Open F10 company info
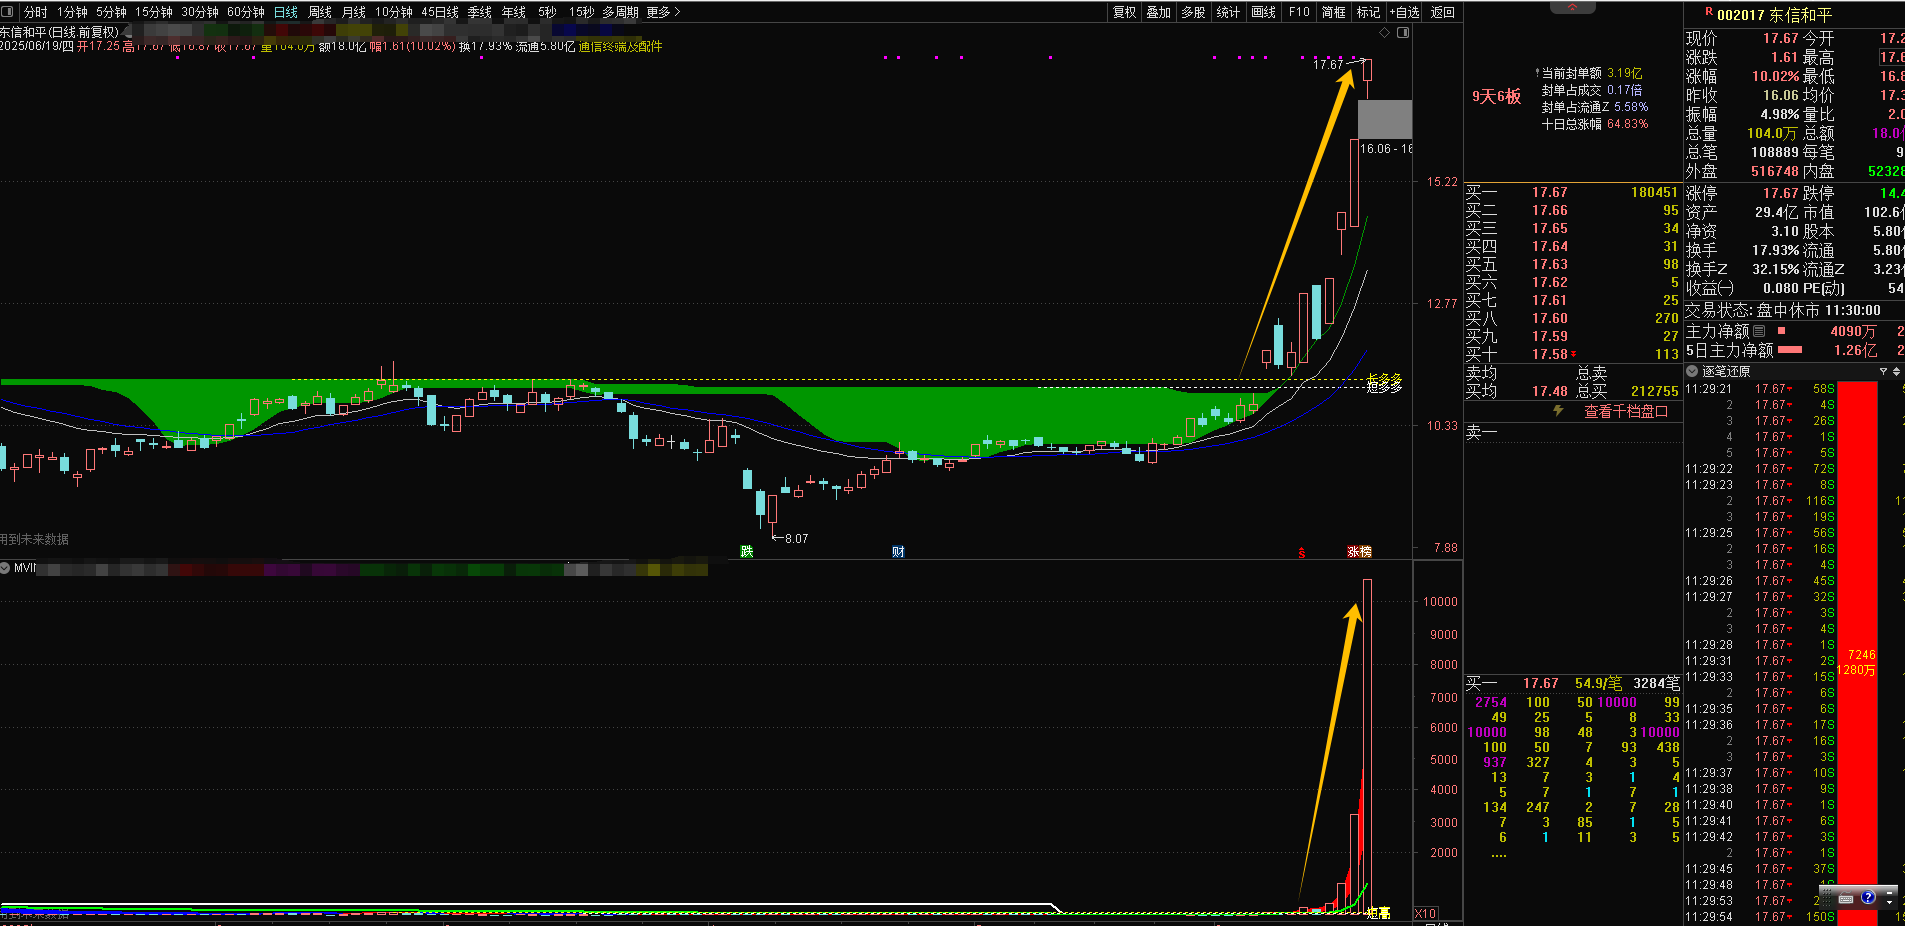The height and width of the screenshot is (926, 1905). pyautogui.click(x=1299, y=12)
